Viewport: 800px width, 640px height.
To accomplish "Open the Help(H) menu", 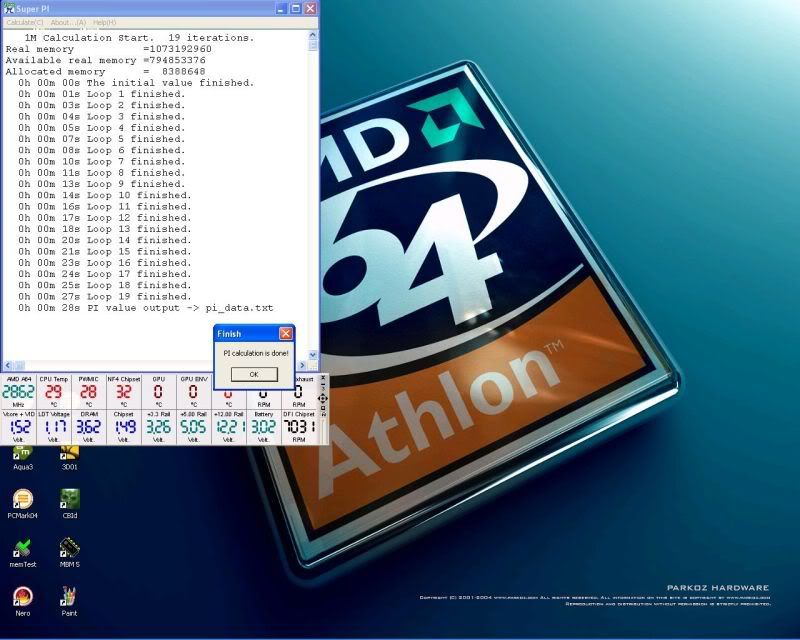I will tap(105, 22).
